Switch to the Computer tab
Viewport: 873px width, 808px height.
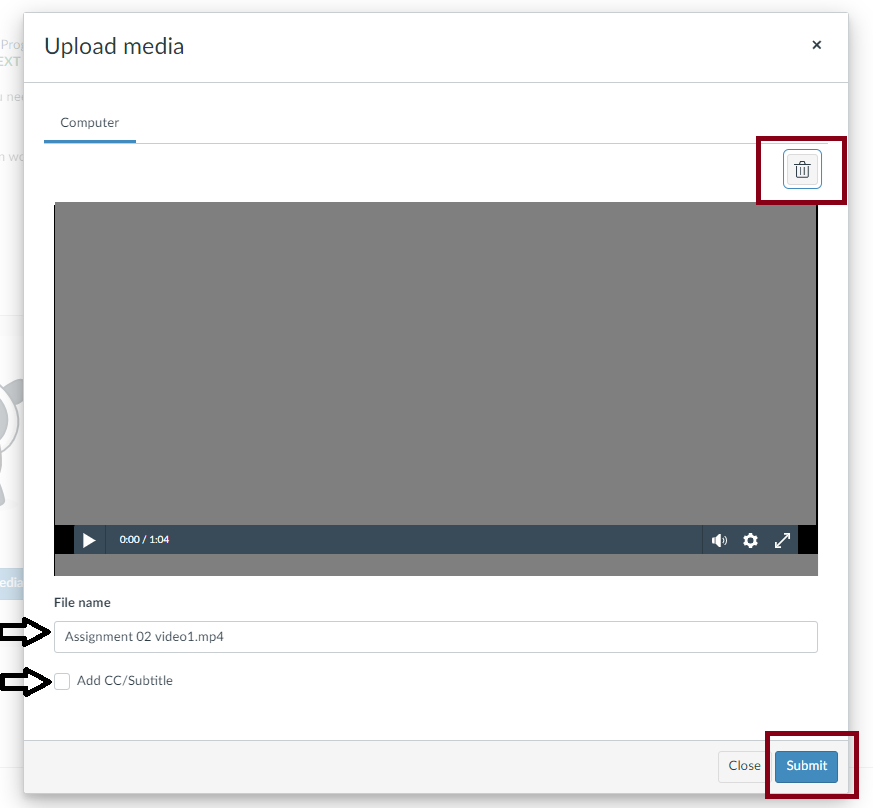(90, 123)
